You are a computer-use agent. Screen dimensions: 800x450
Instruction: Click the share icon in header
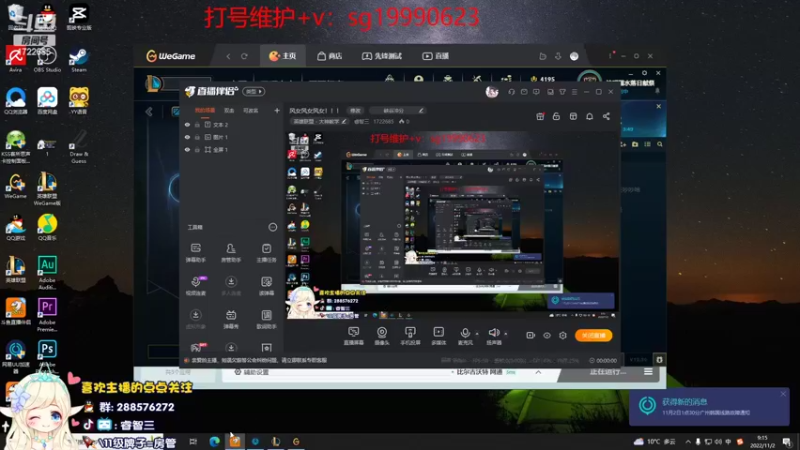click(x=606, y=116)
